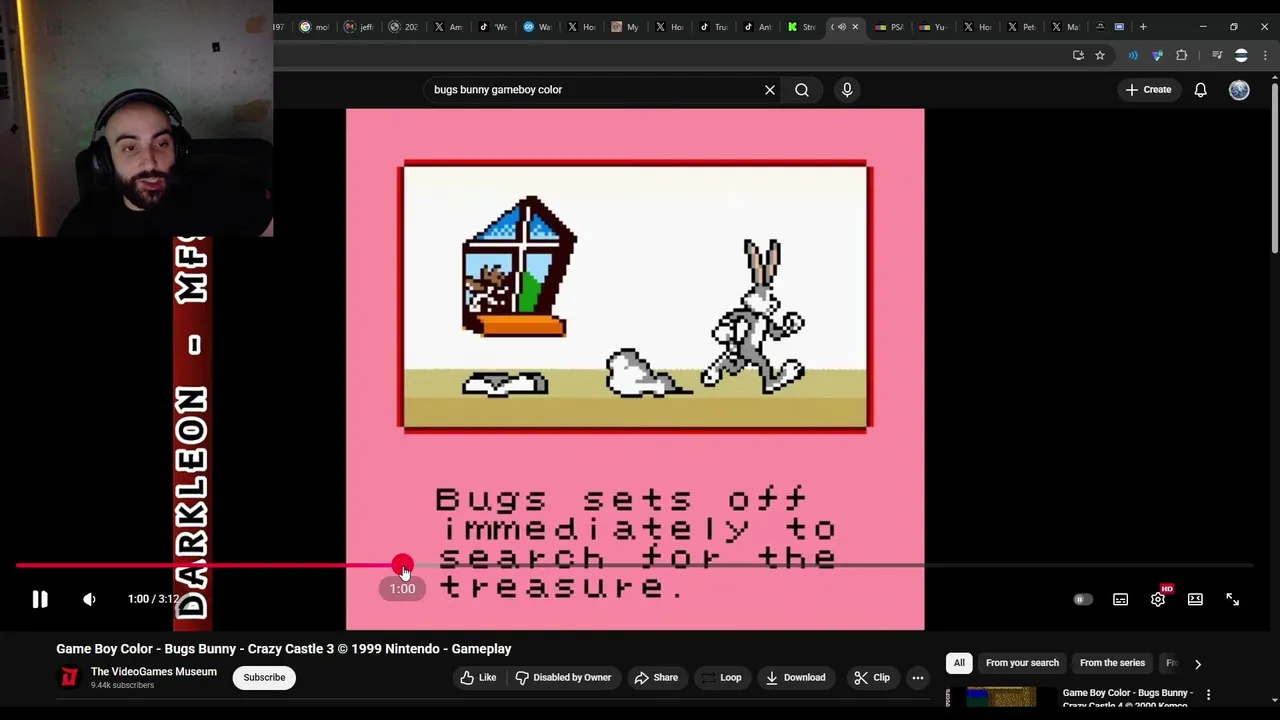Switch to theater mode

(1195, 599)
